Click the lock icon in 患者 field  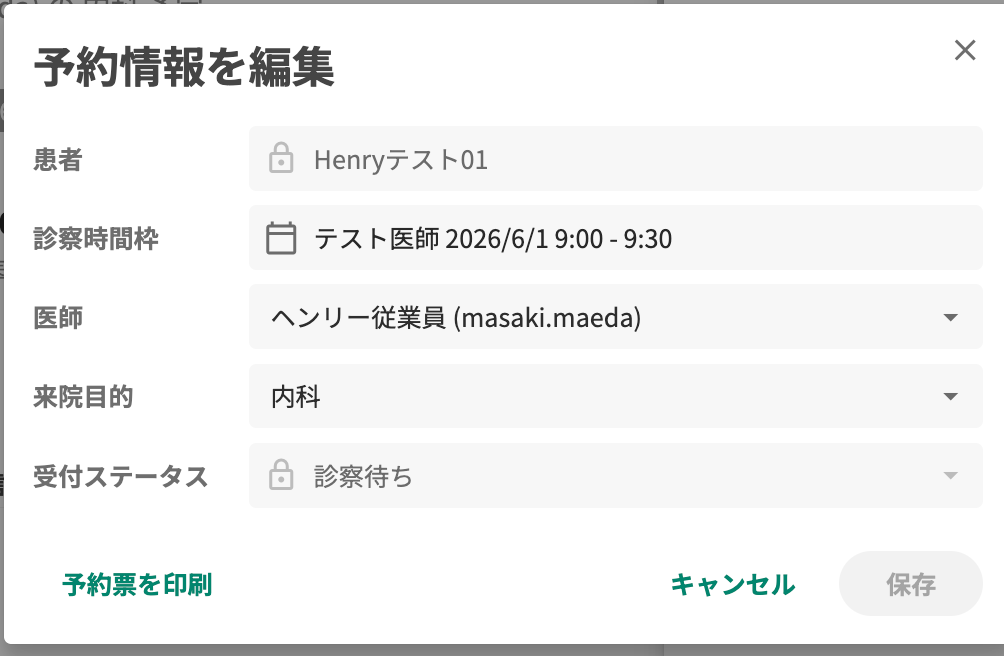281,158
